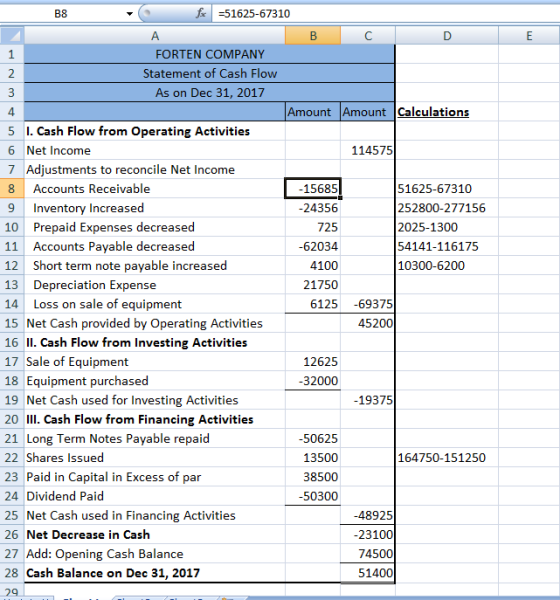Click investing total -19375

click(373, 400)
